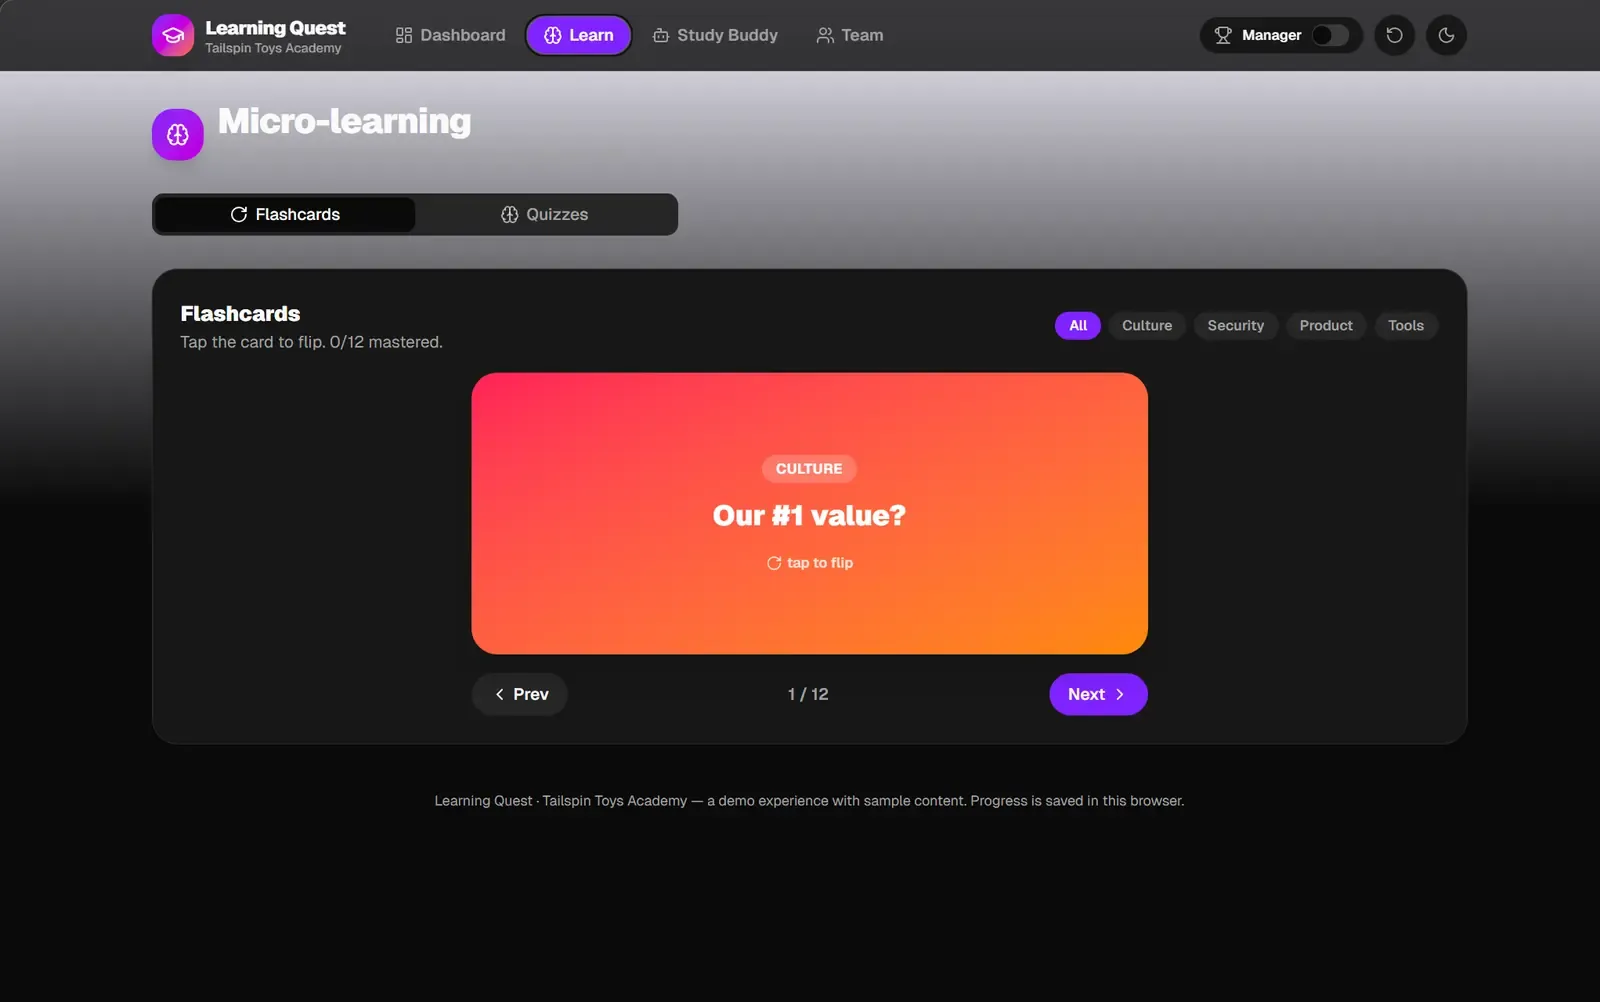This screenshot has width=1600, height=1002.
Task: Click the 'Tap the card to flip. 0/12 mastered.' text
Action: [311, 342]
